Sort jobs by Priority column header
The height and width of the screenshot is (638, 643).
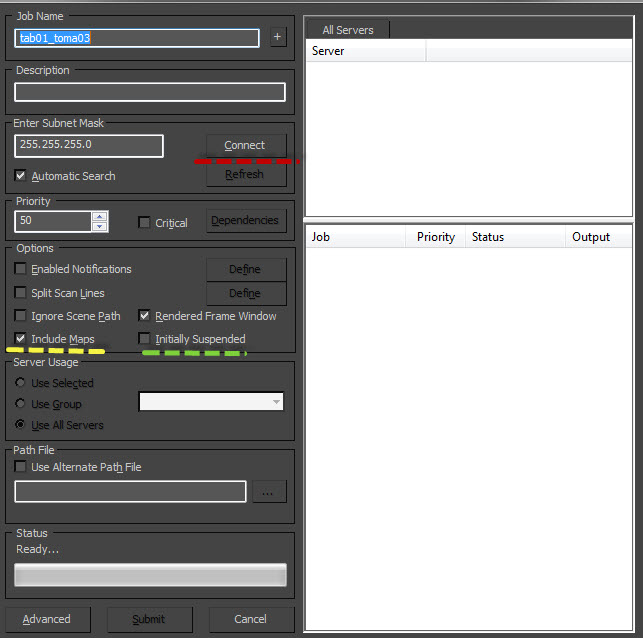coord(436,237)
